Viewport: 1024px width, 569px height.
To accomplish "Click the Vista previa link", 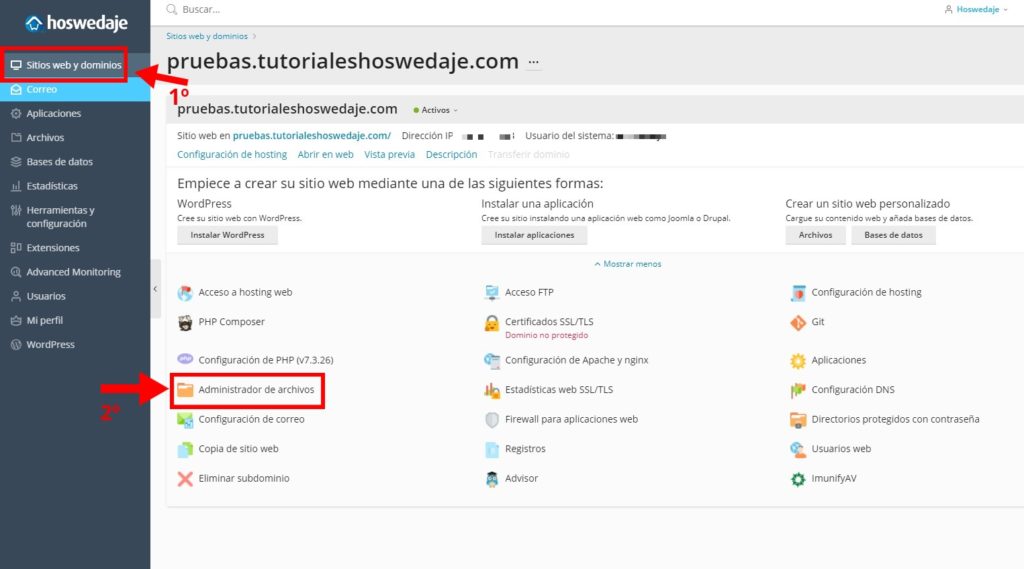I will pos(389,155).
